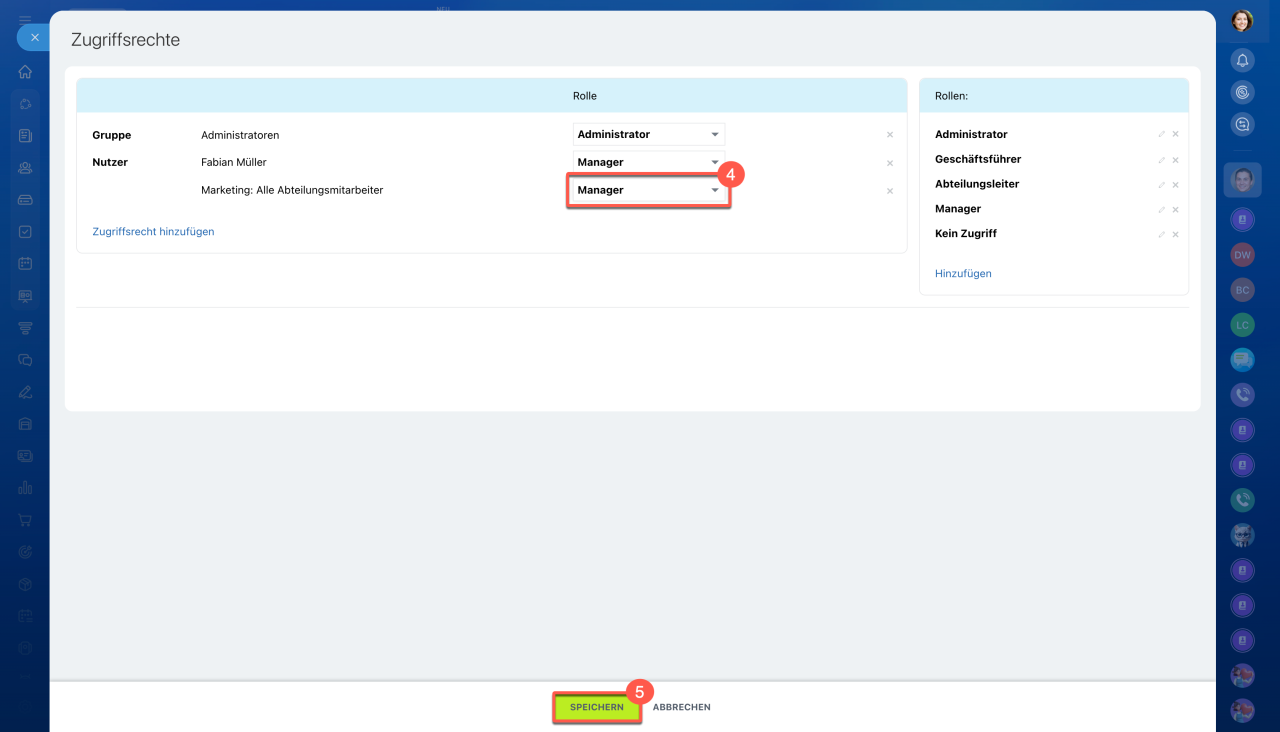Open the funnel icon in the left sidebar
The width and height of the screenshot is (1280, 732).
pyautogui.click(x=25, y=328)
